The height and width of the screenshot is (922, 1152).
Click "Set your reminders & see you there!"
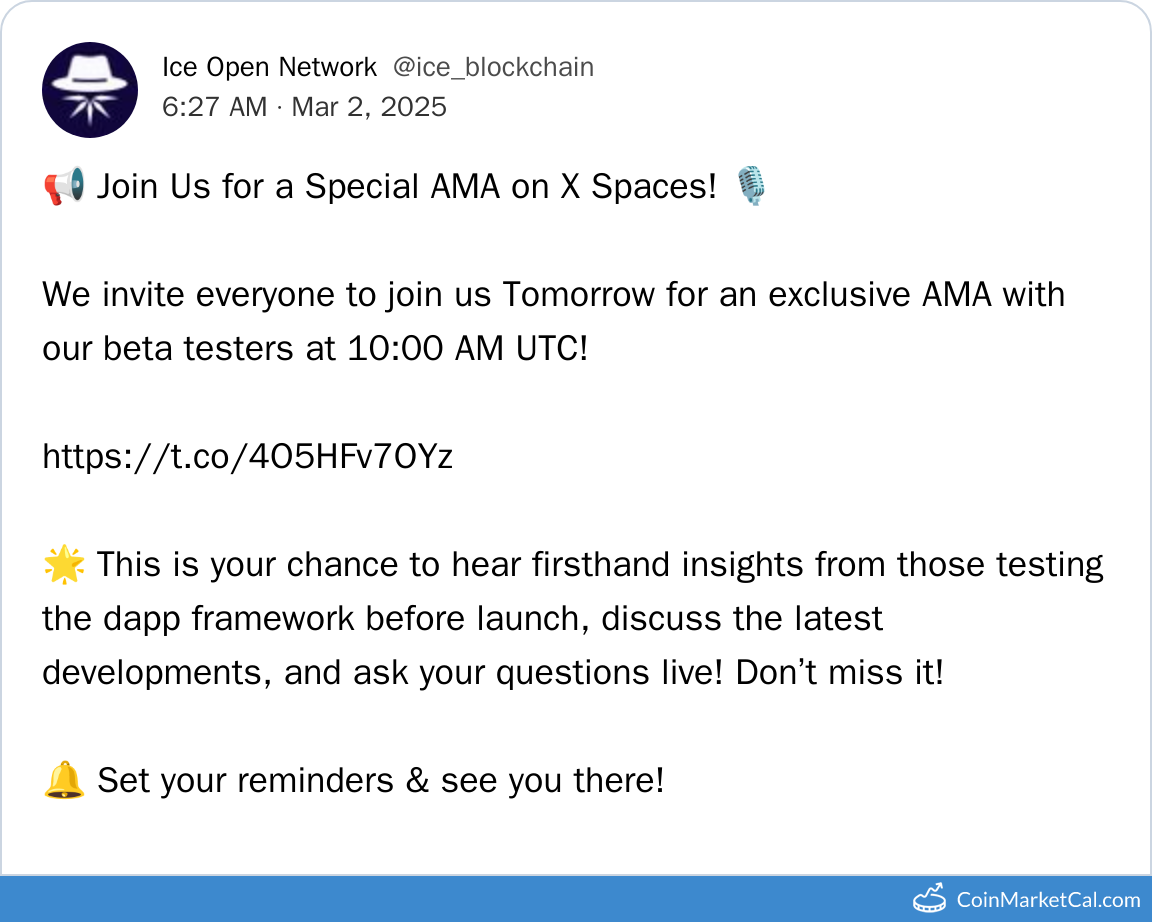(x=380, y=781)
